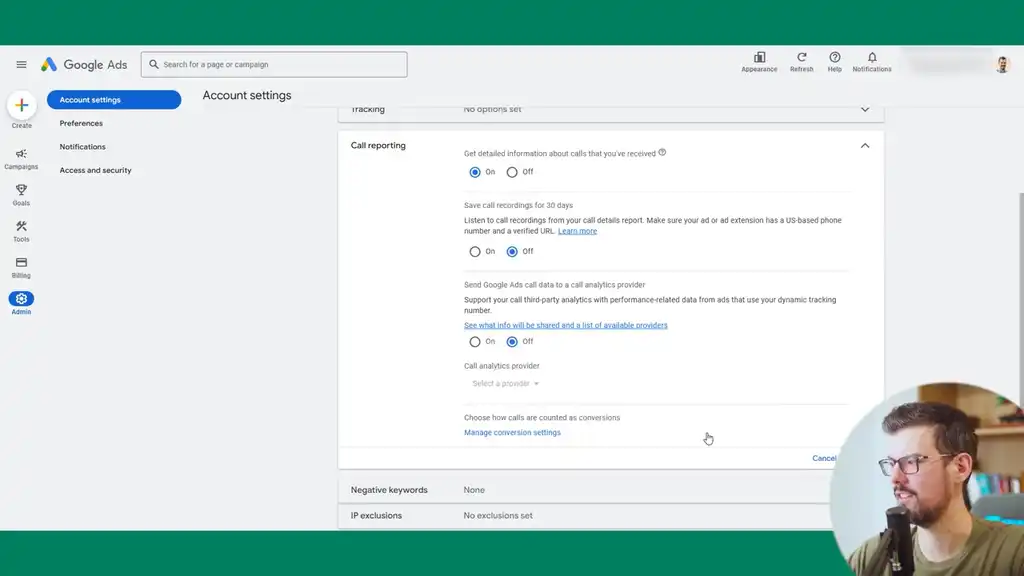
Task: Click the Create plus button
Action: 22,105
